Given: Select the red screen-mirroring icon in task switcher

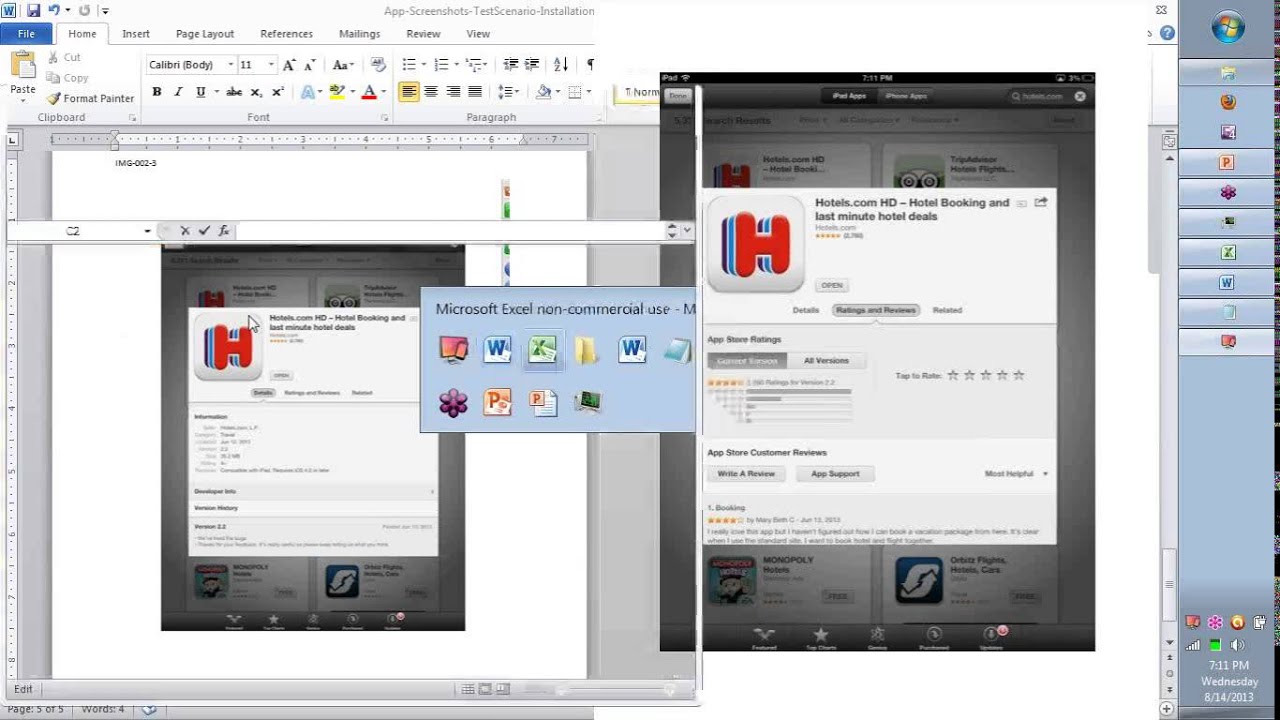Looking at the screenshot, I should [x=453, y=349].
